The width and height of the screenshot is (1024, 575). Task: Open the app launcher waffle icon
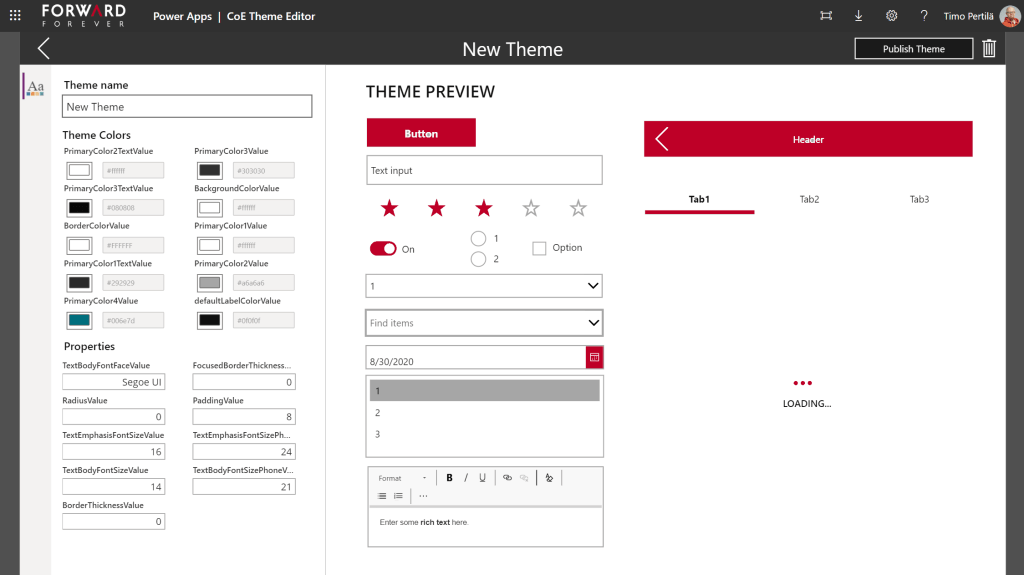click(15, 16)
